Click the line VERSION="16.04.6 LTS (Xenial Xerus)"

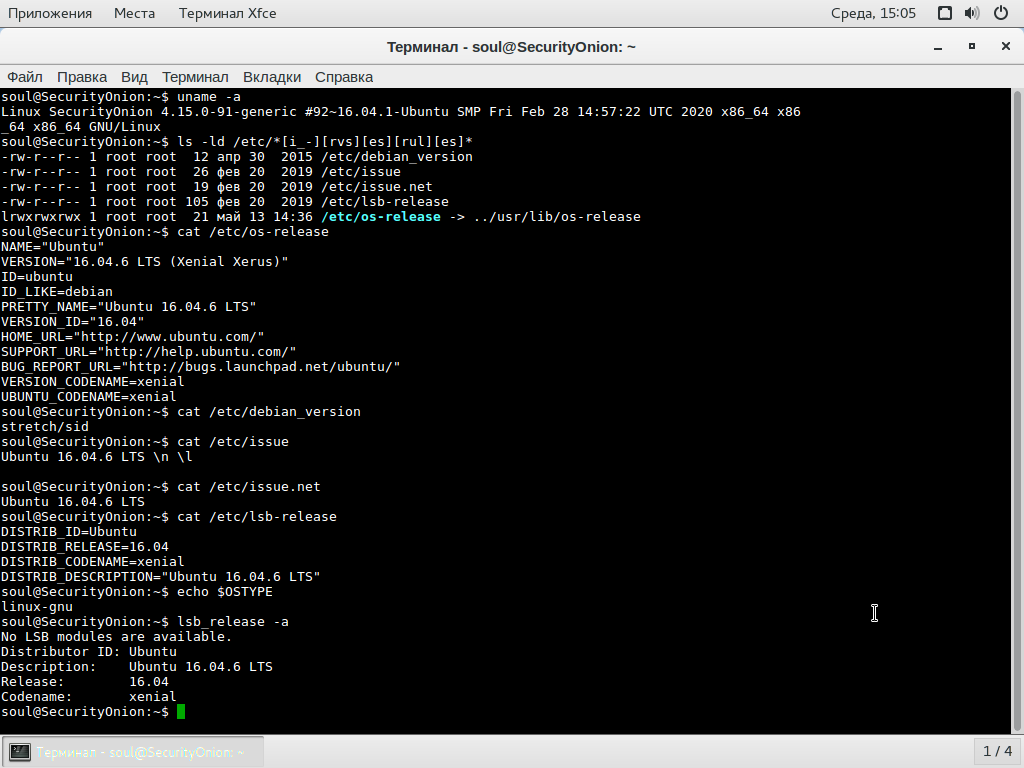coord(144,262)
